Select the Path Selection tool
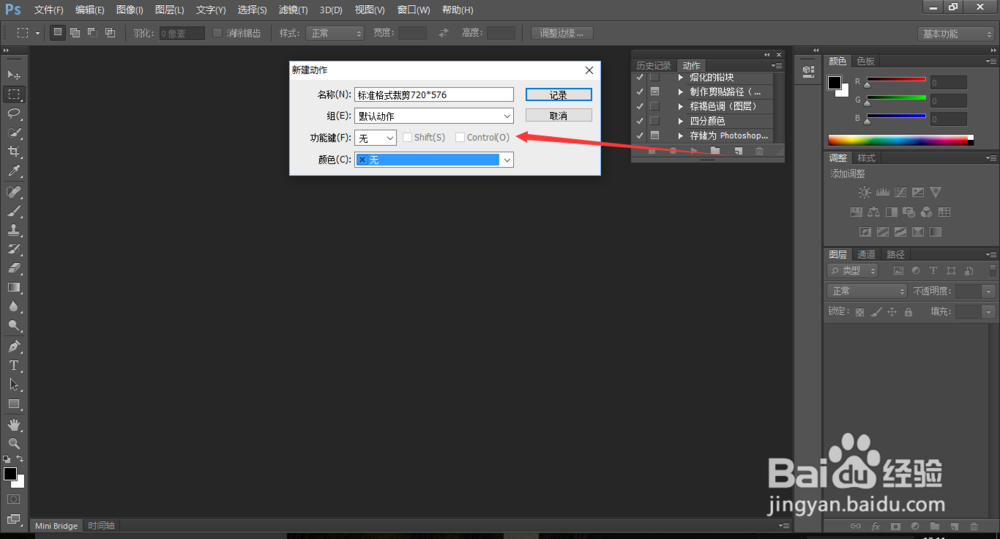This screenshot has height=539, width=1000. [x=13, y=385]
